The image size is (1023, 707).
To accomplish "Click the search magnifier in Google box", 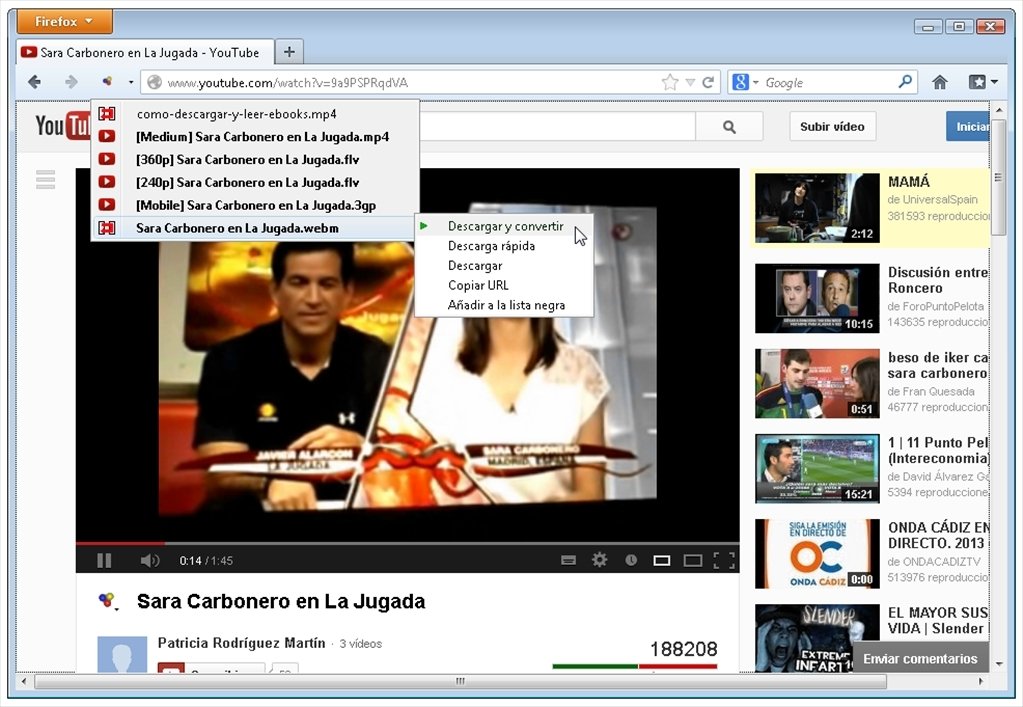I will [x=905, y=82].
